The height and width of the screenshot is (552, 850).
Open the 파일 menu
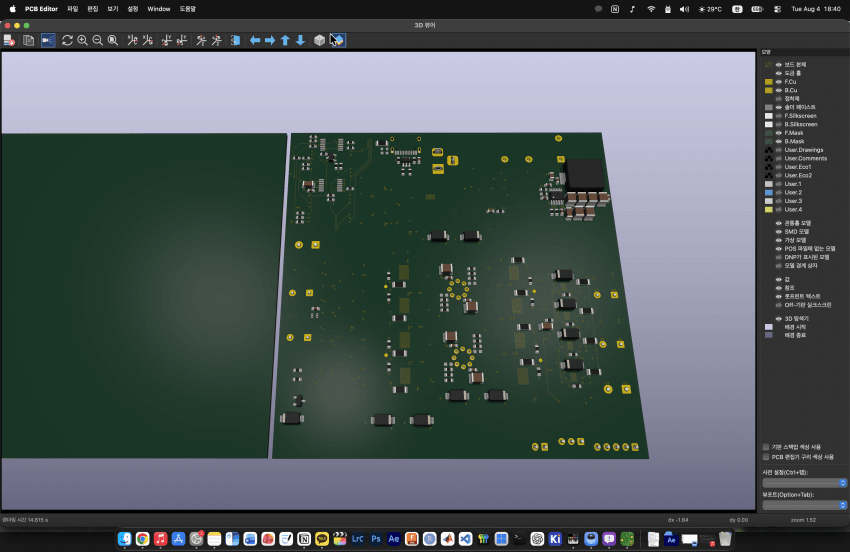(73, 9)
